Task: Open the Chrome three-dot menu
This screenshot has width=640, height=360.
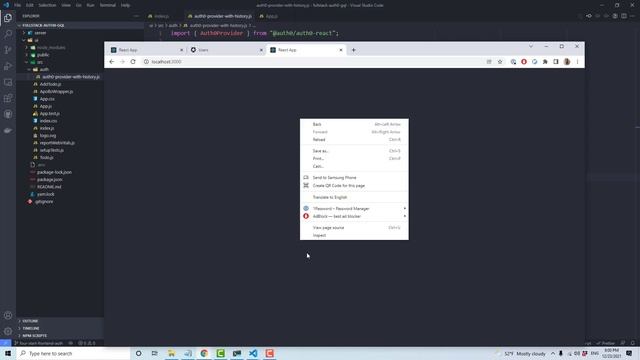Action: pos(578,62)
